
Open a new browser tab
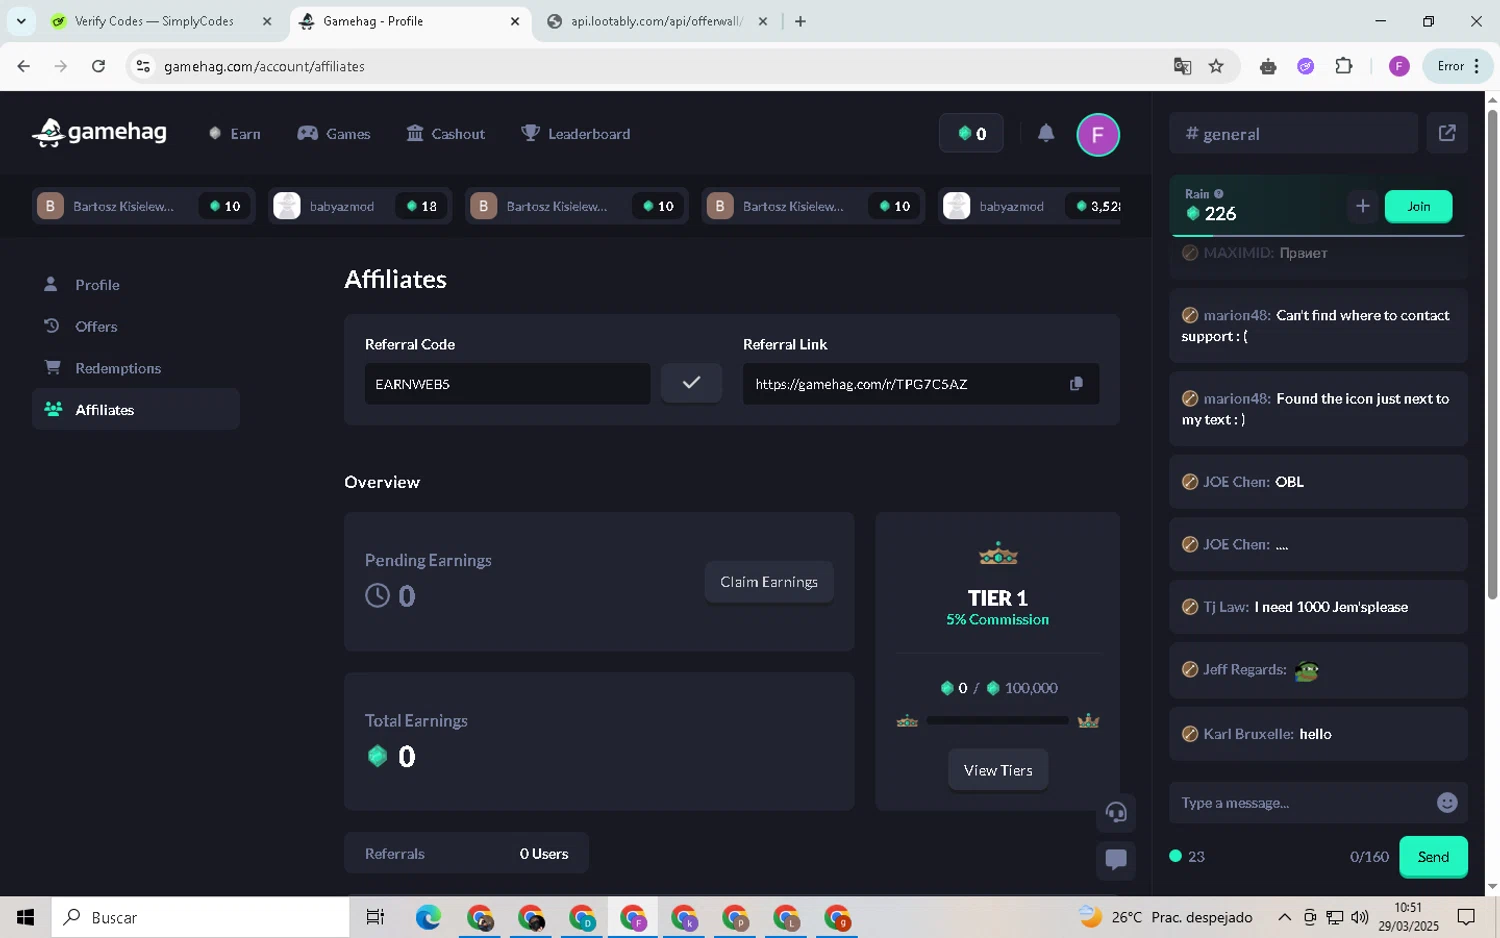pyautogui.click(x=800, y=21)
